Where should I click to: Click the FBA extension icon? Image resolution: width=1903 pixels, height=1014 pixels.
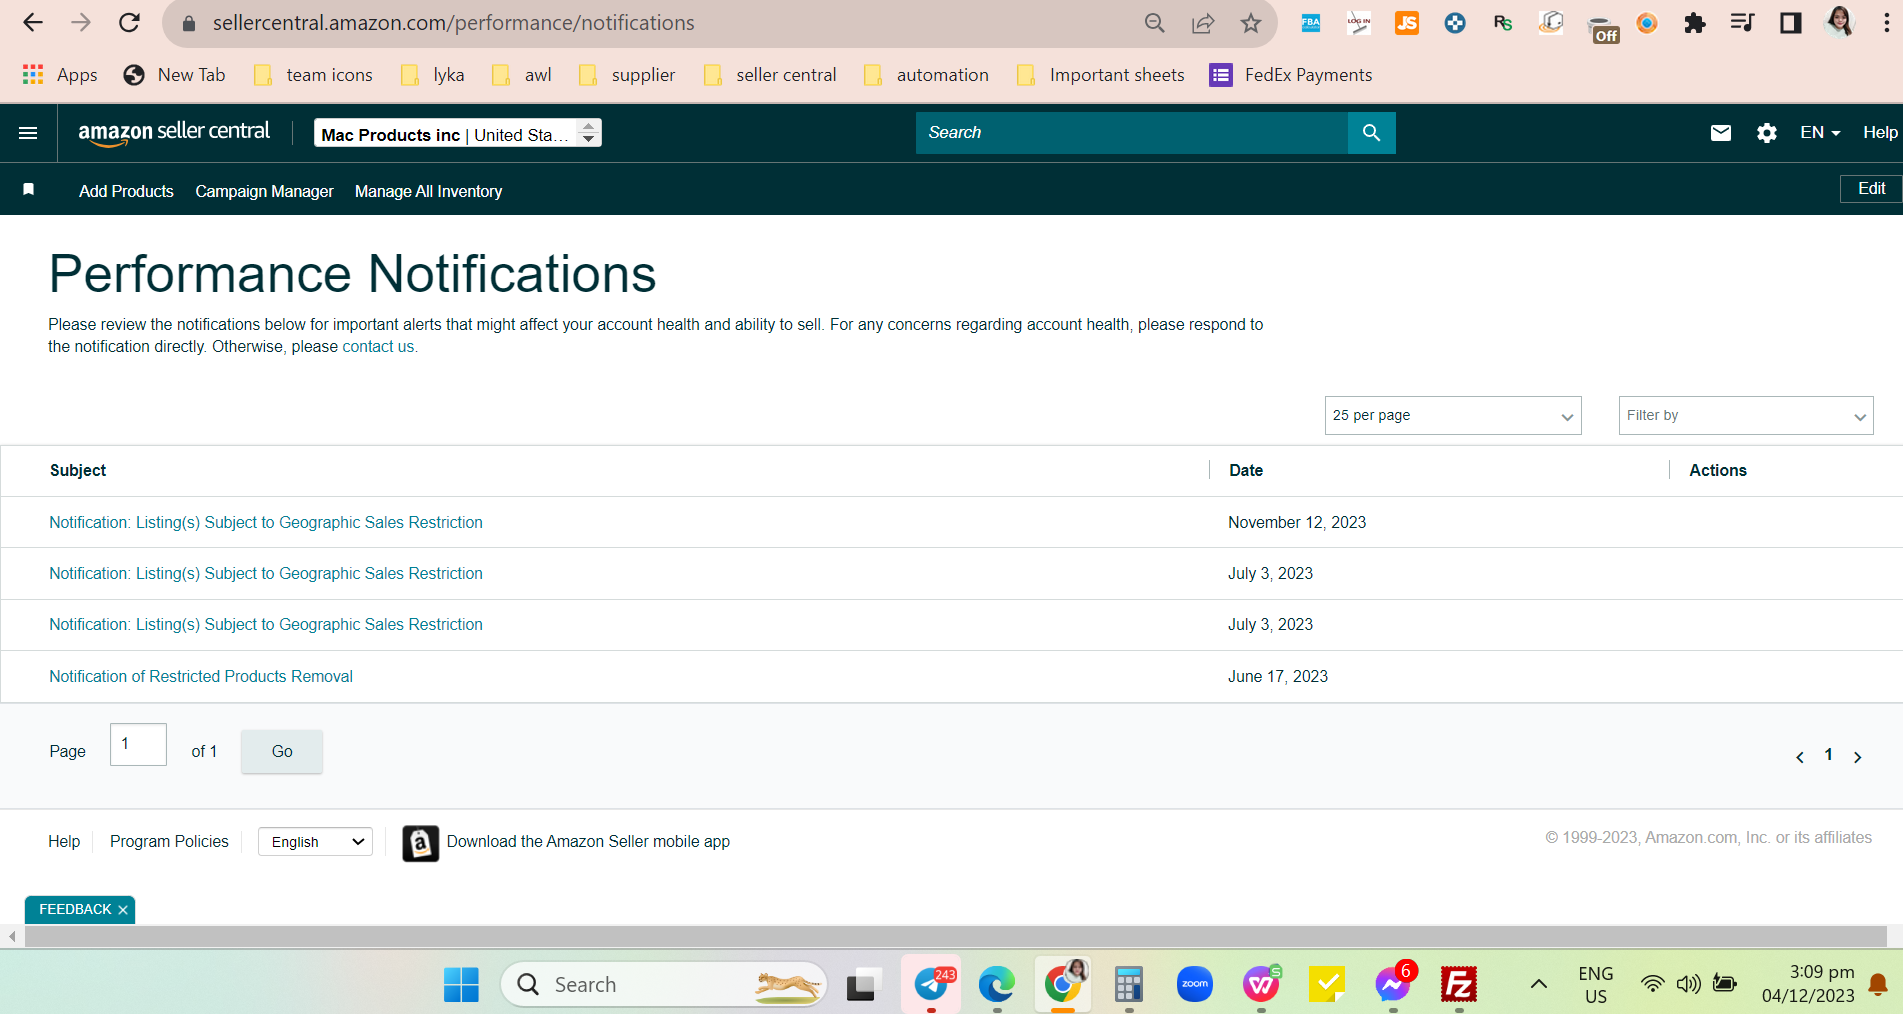tap(1310, 23)
